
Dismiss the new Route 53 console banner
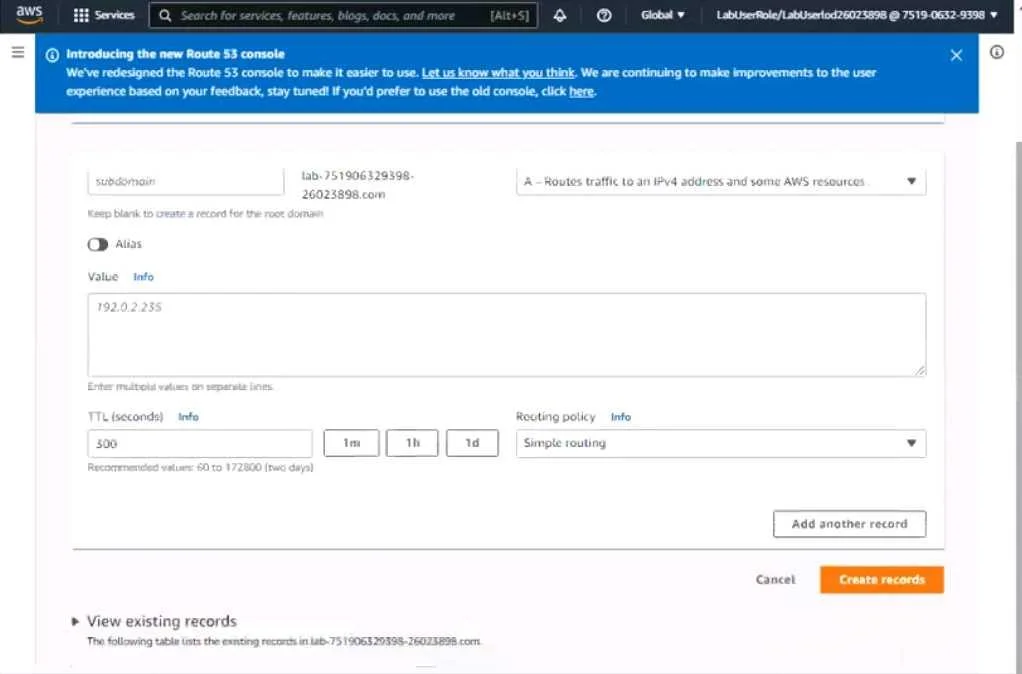[956, 55]
